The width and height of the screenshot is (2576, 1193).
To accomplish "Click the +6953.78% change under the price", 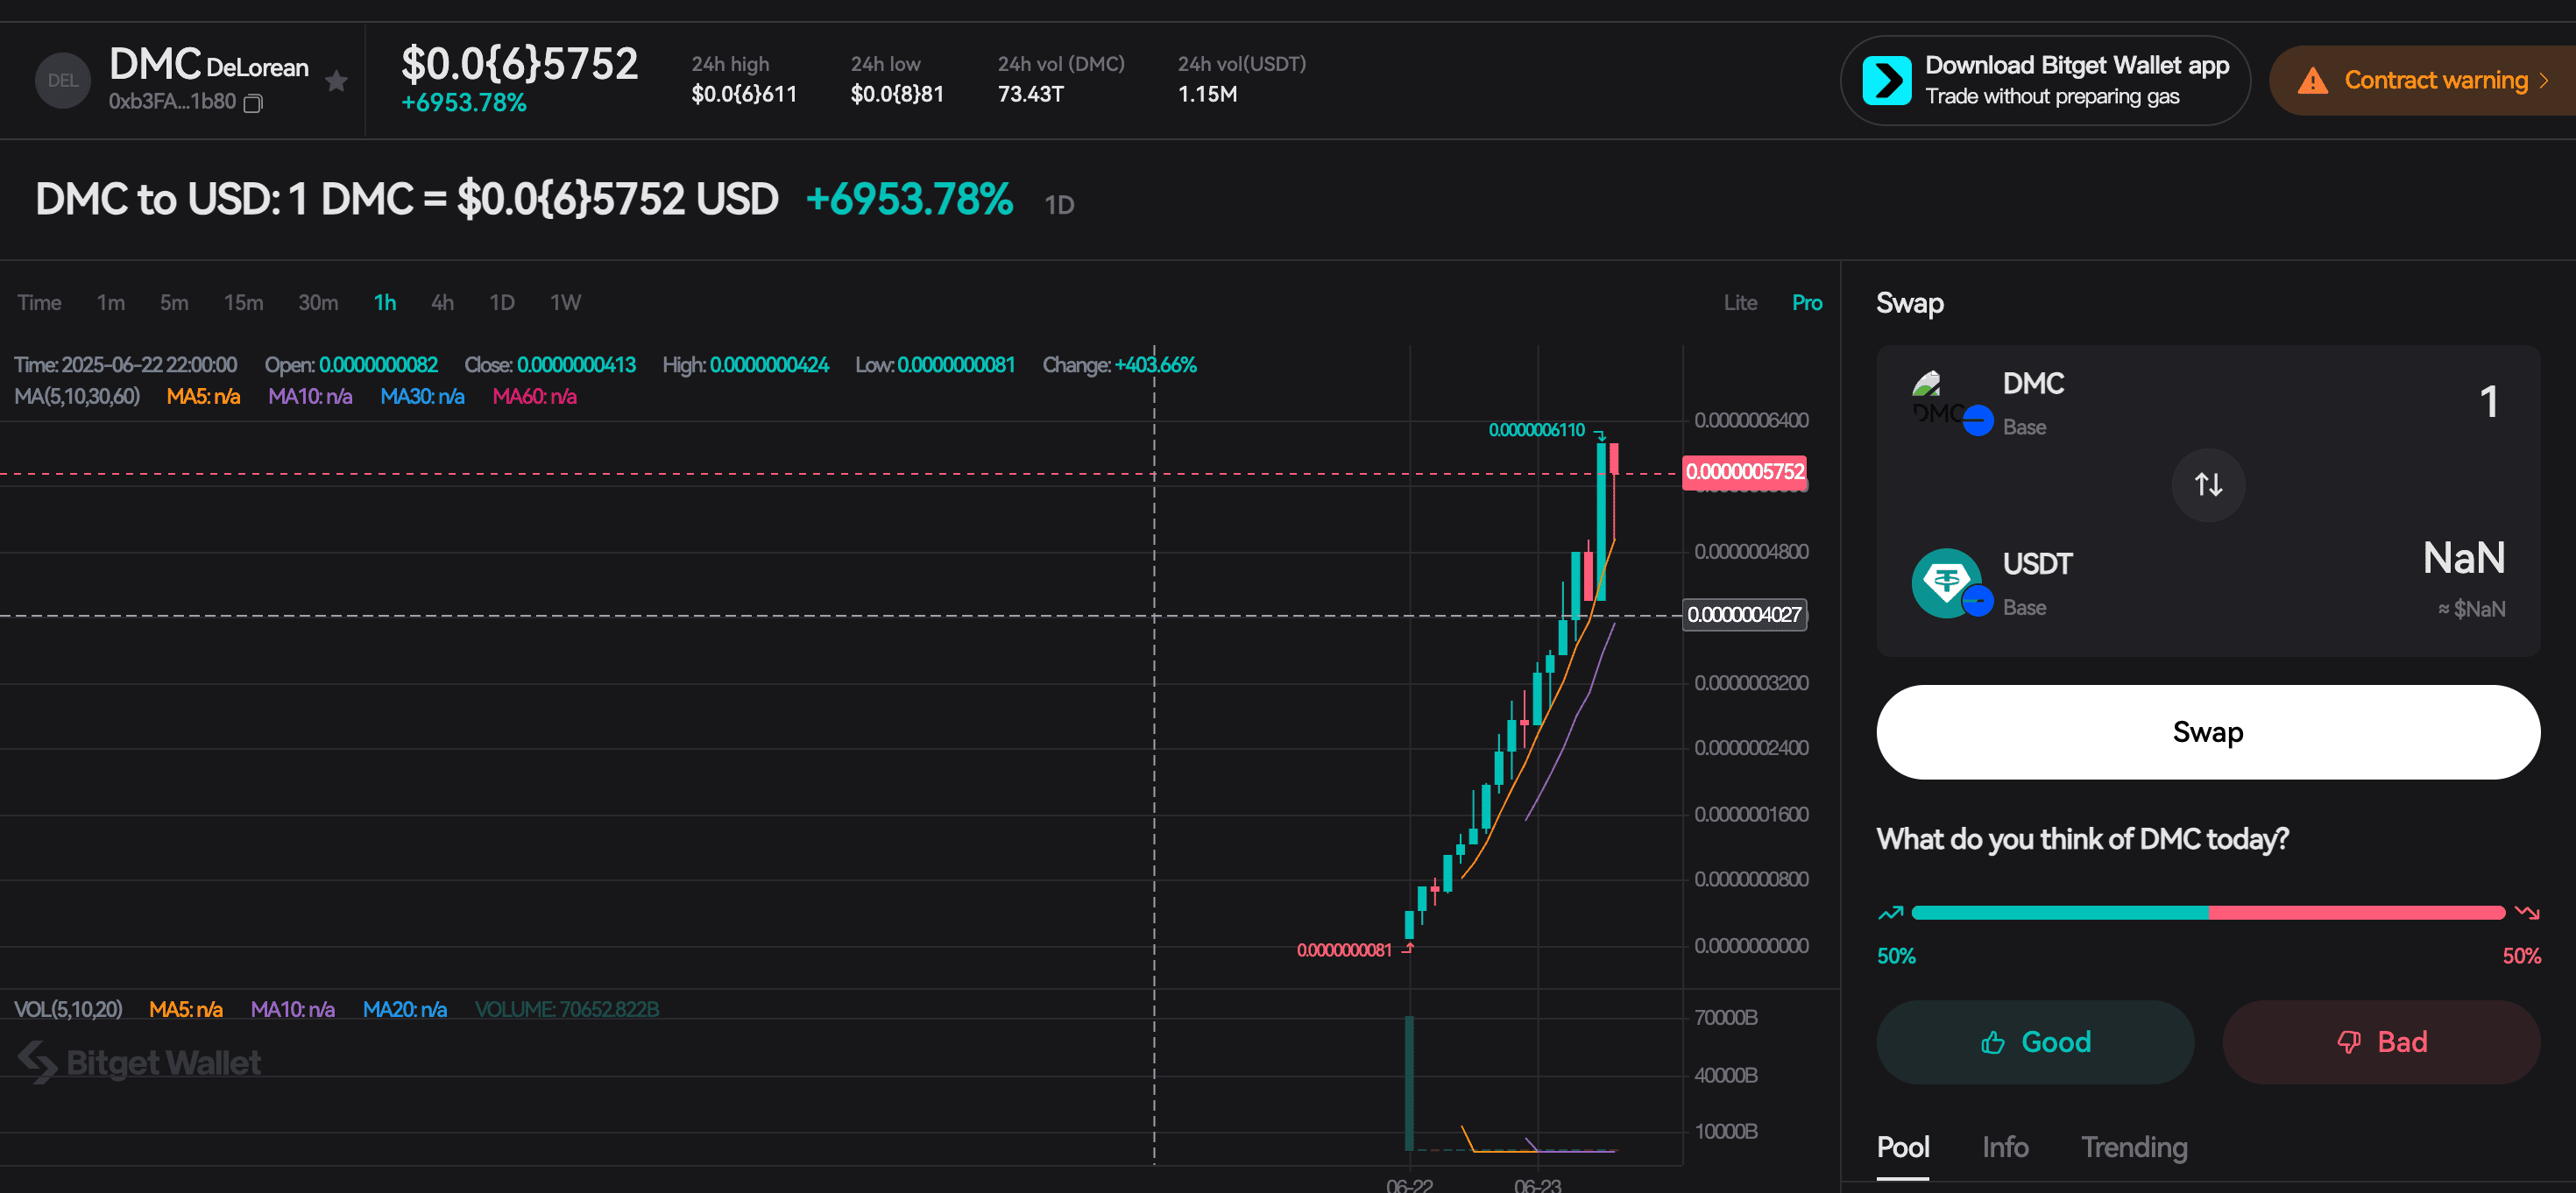I will point(463,103).
